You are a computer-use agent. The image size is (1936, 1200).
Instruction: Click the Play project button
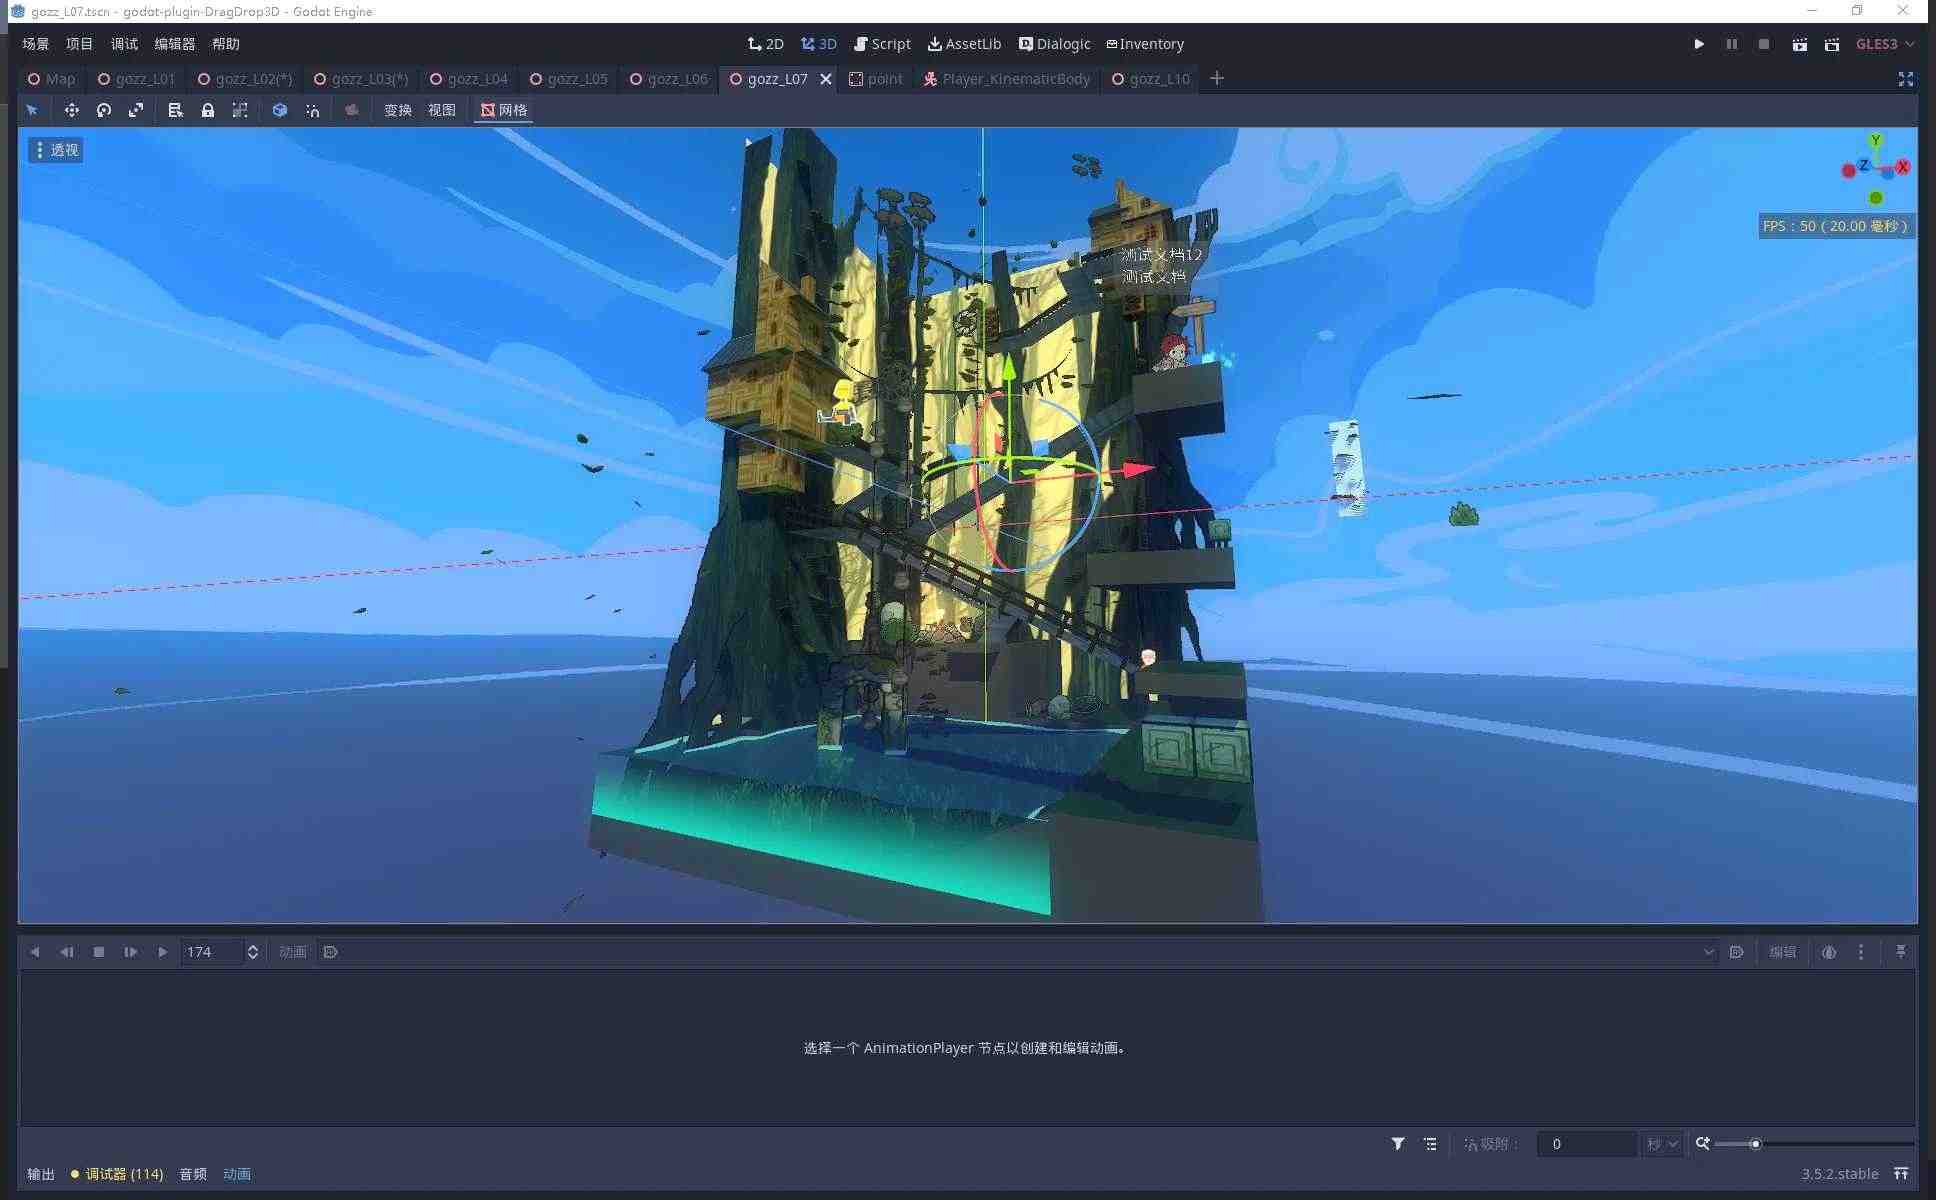(1699, 44)
